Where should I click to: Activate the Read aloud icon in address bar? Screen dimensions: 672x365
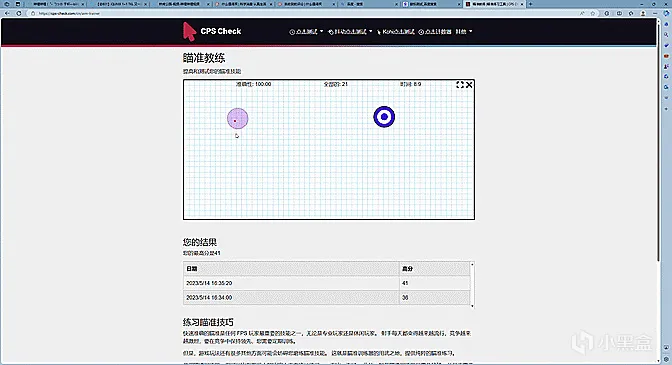(x=582, y=13)
